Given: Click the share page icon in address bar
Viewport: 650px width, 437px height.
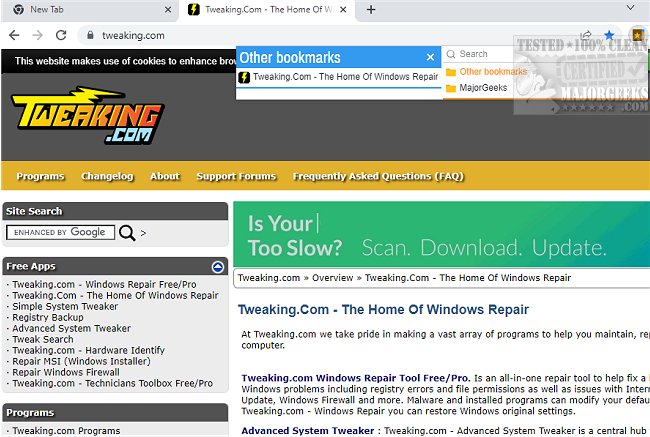Looking at the screenshot, I should [586, 35].
